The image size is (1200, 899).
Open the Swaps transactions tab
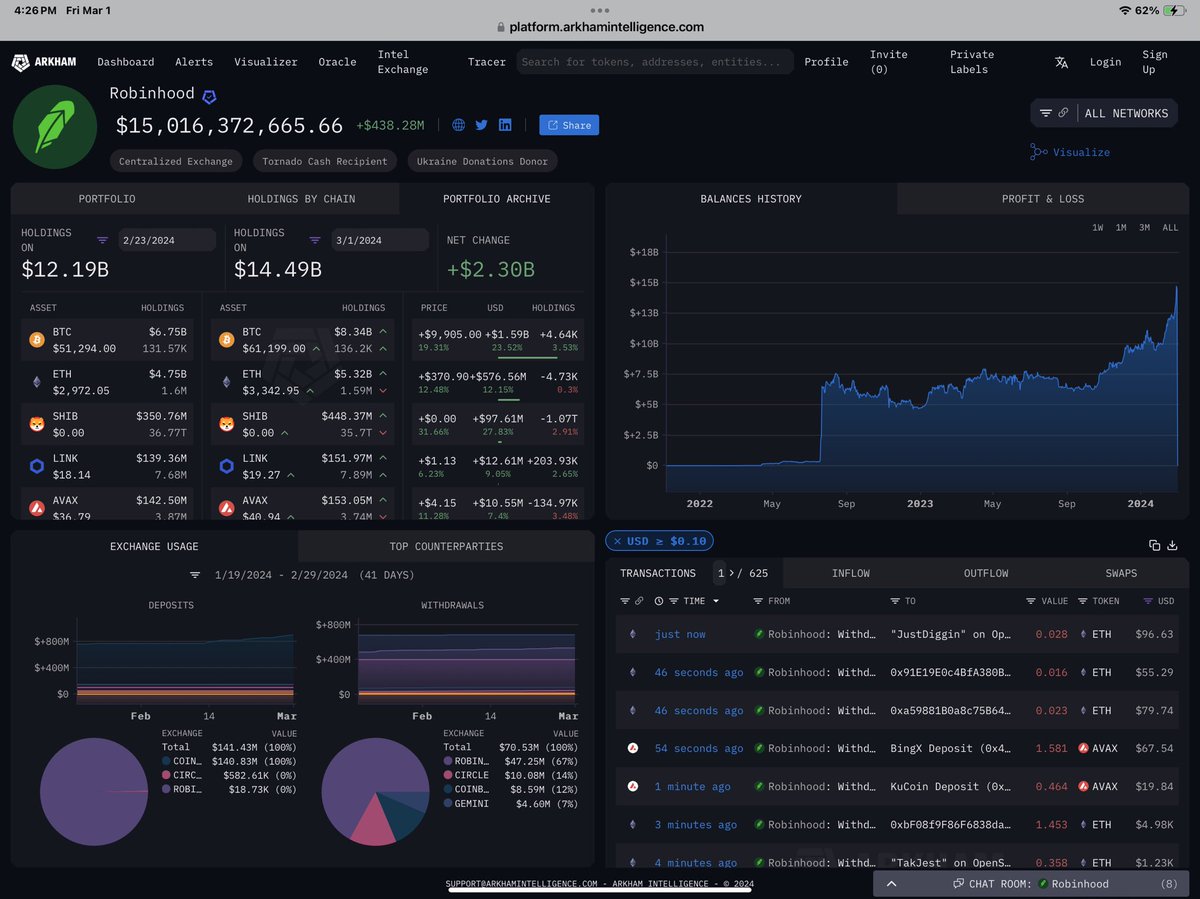1120,573
